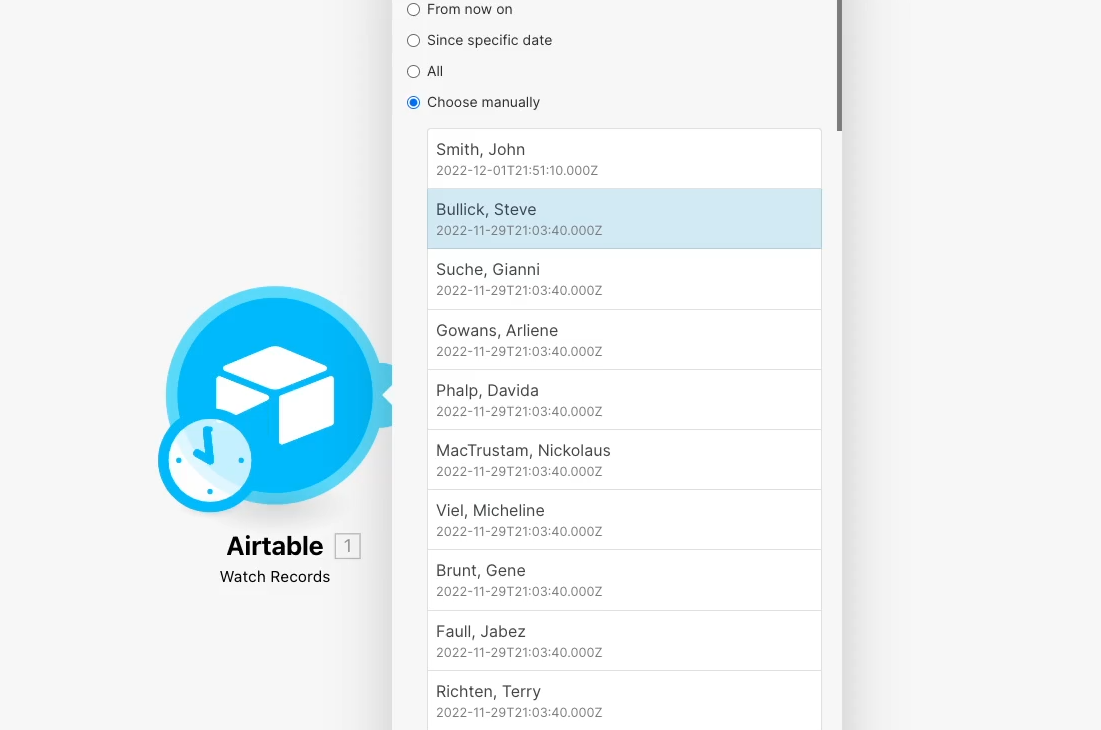The image size is (1101, 730).
Task: Choose the 'Smith, John' record
Action: 624,159
